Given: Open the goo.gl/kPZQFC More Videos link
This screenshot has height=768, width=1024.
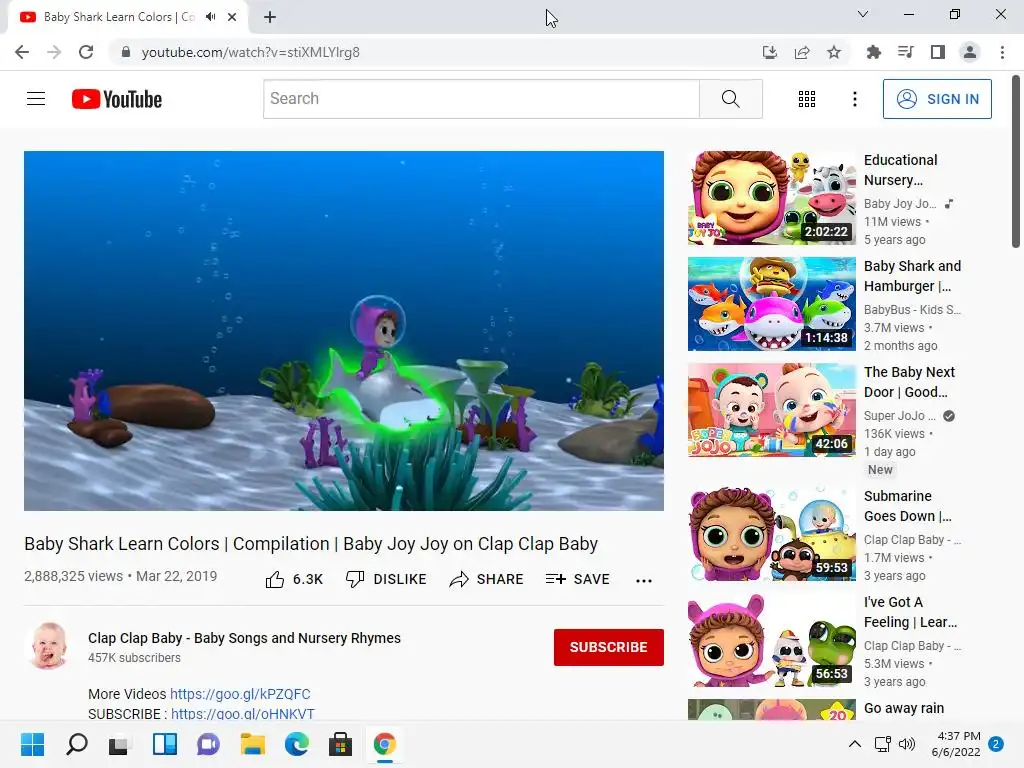Looking at the screenshot, I should pyautogui.click(x=240, y=694).
